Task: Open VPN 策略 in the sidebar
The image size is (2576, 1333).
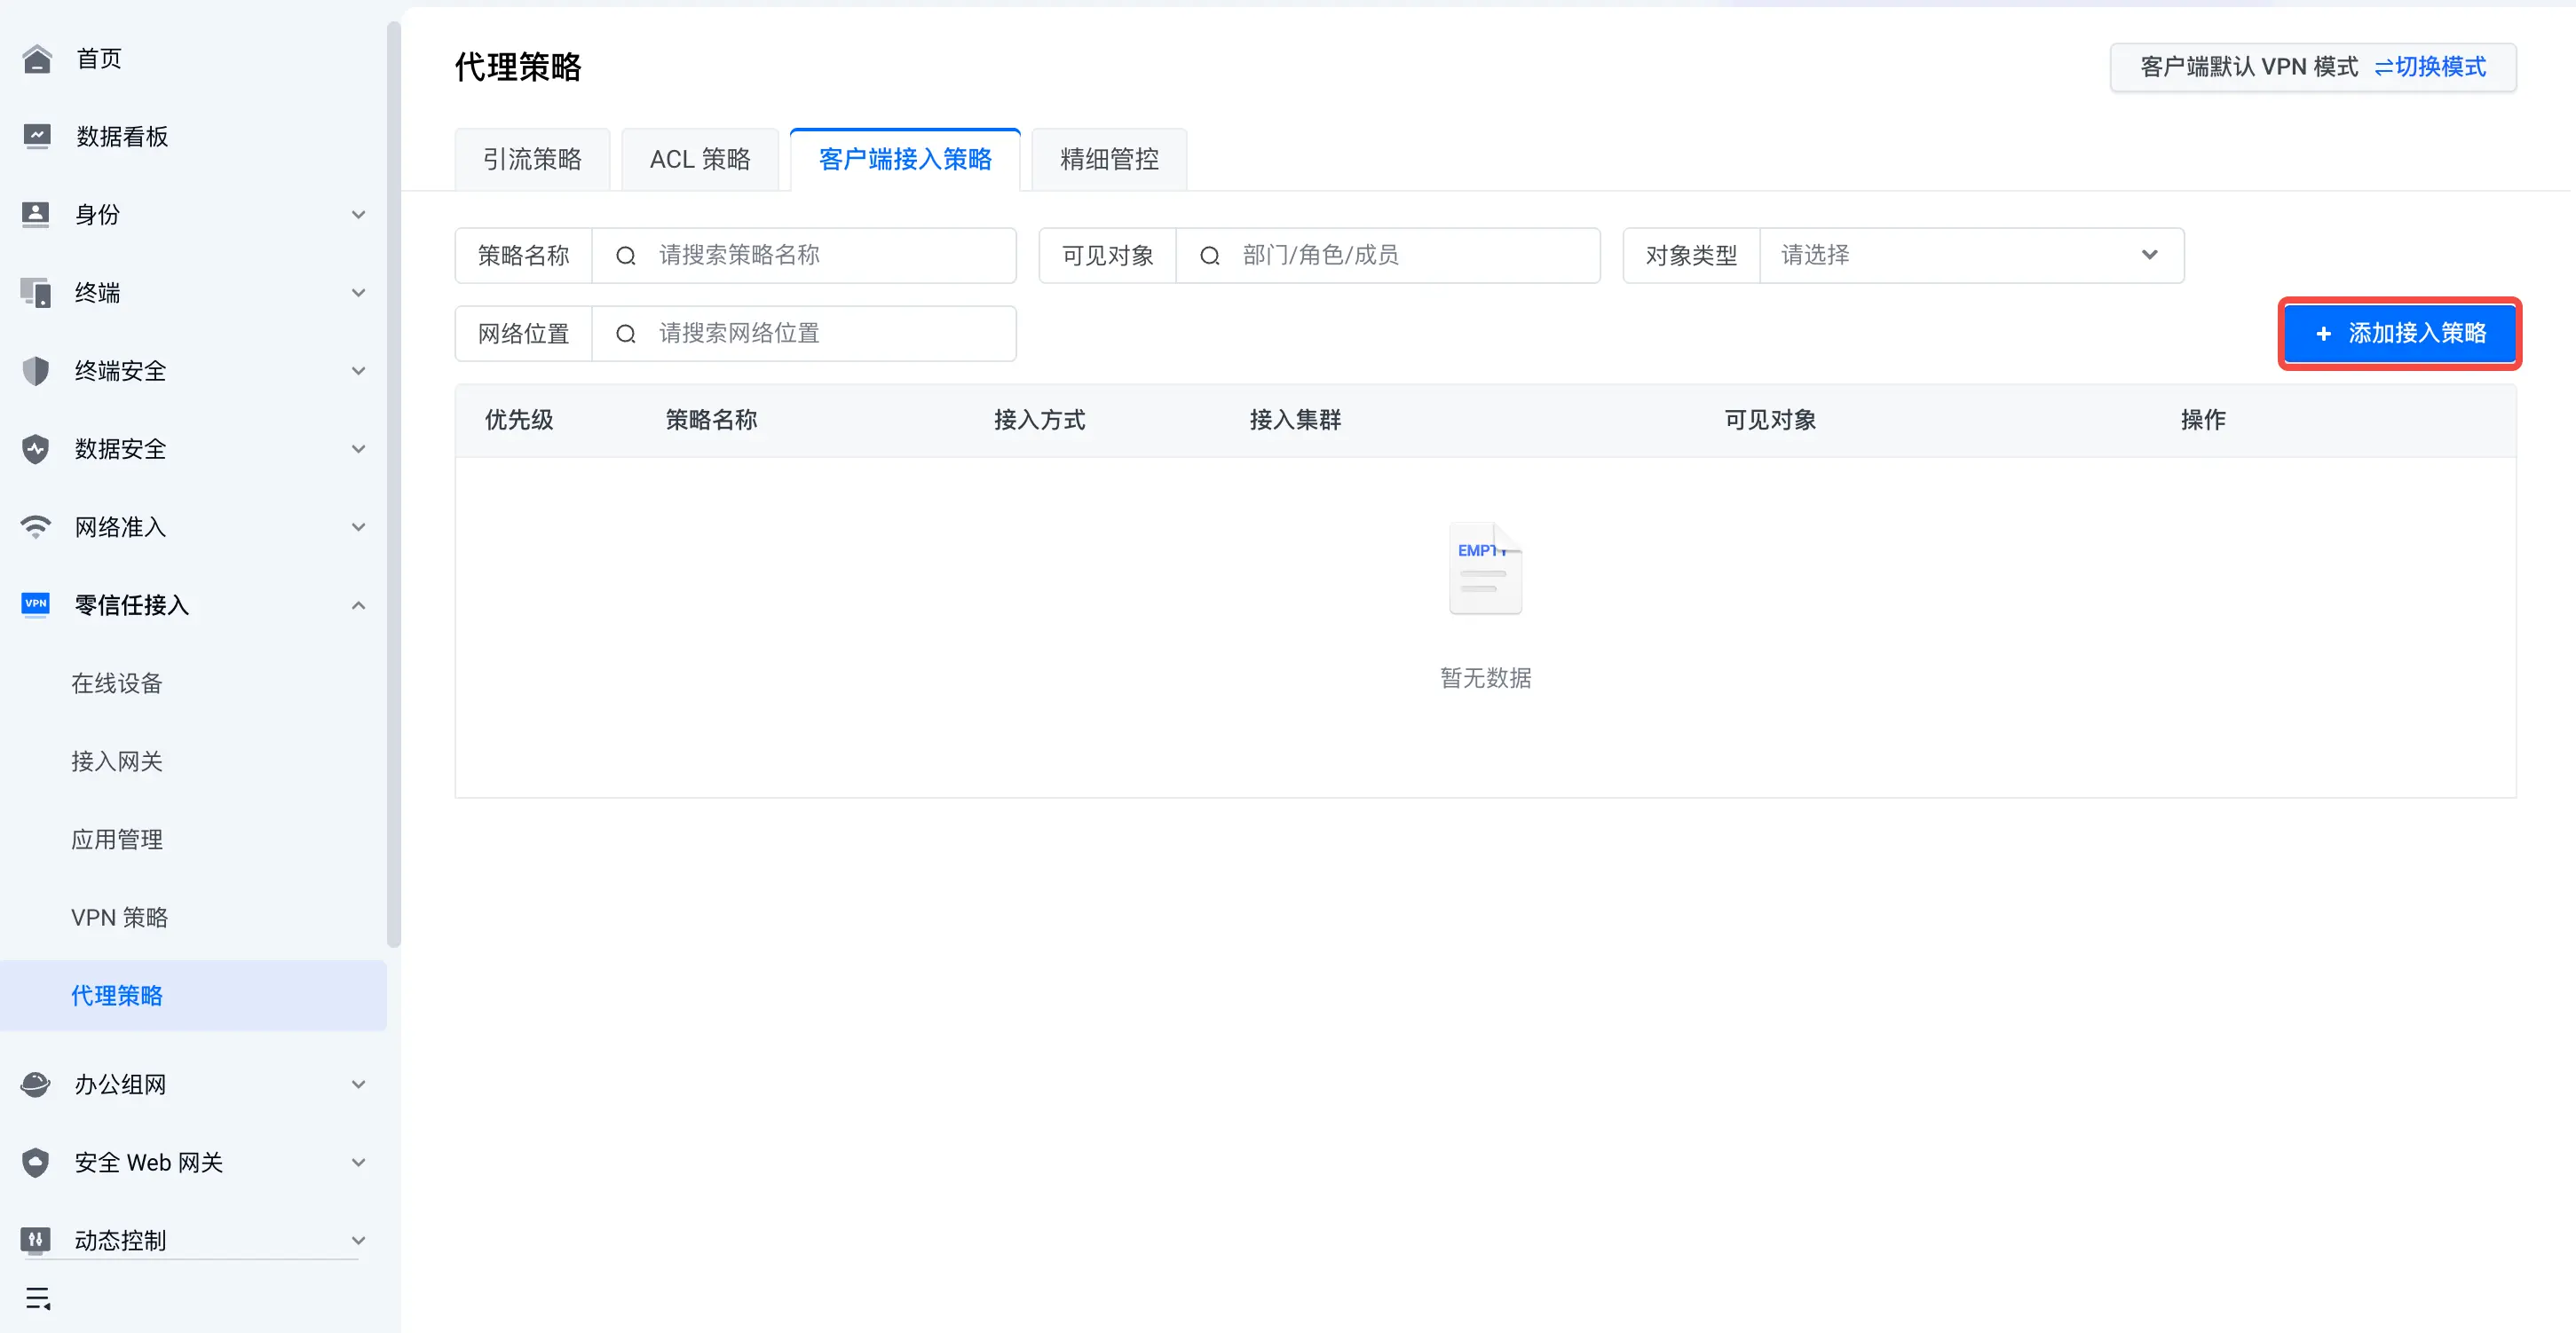Action: pyautogui.click(x=119, y=917)
